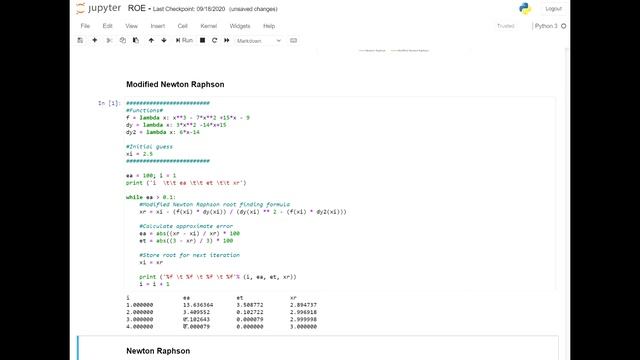This screenshot has height=360, width=640.
Task: Click the line defining dy2 lambda
Action: click(x=162, y=132)
